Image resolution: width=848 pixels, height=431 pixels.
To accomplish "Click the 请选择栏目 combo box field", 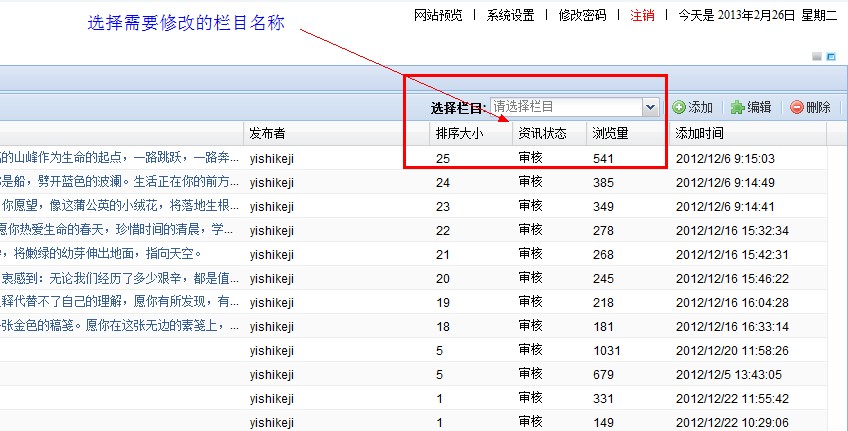I will pyautogui.click(x=565, y=107).
